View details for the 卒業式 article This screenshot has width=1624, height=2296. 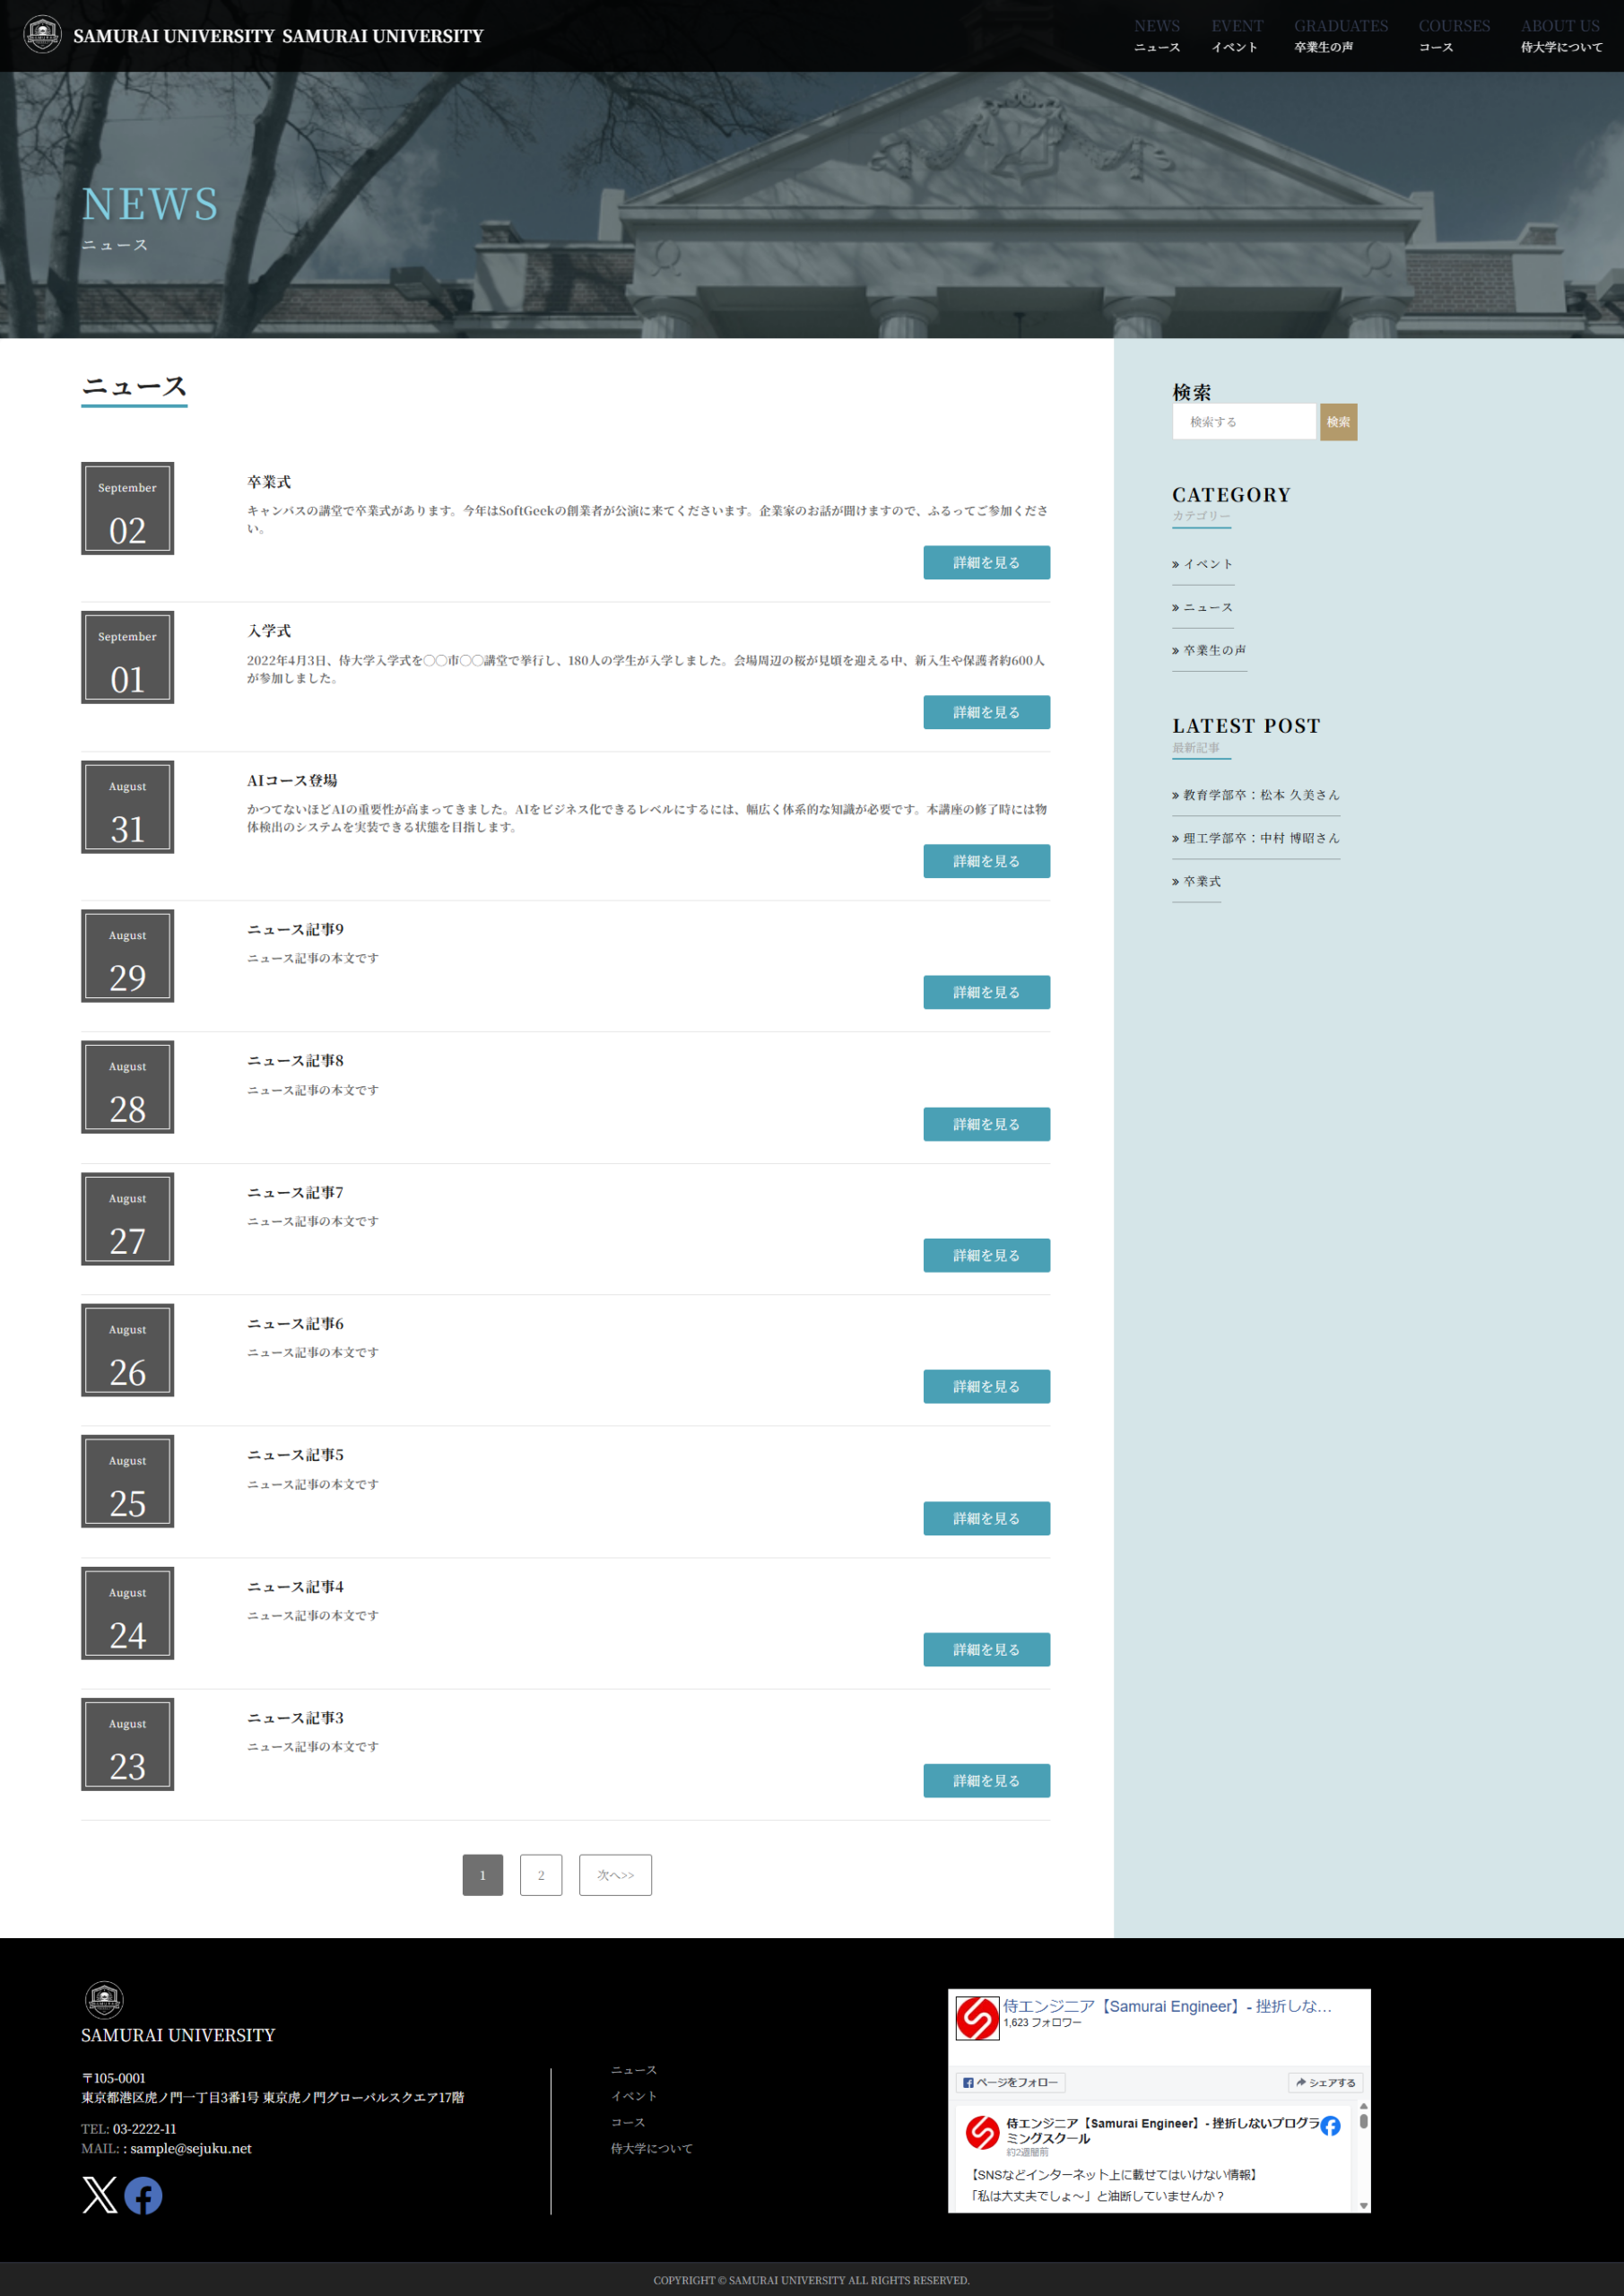coord(986,563)
